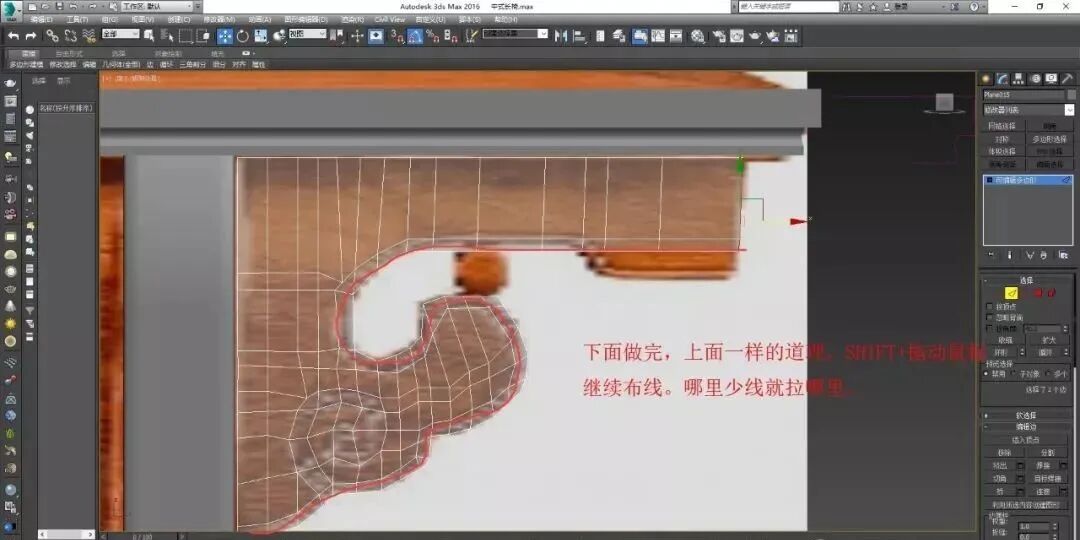Screen dimensions: 1080x540
Task: Select the 禁用 preview selection radio
Action: (x=986, y=373)
